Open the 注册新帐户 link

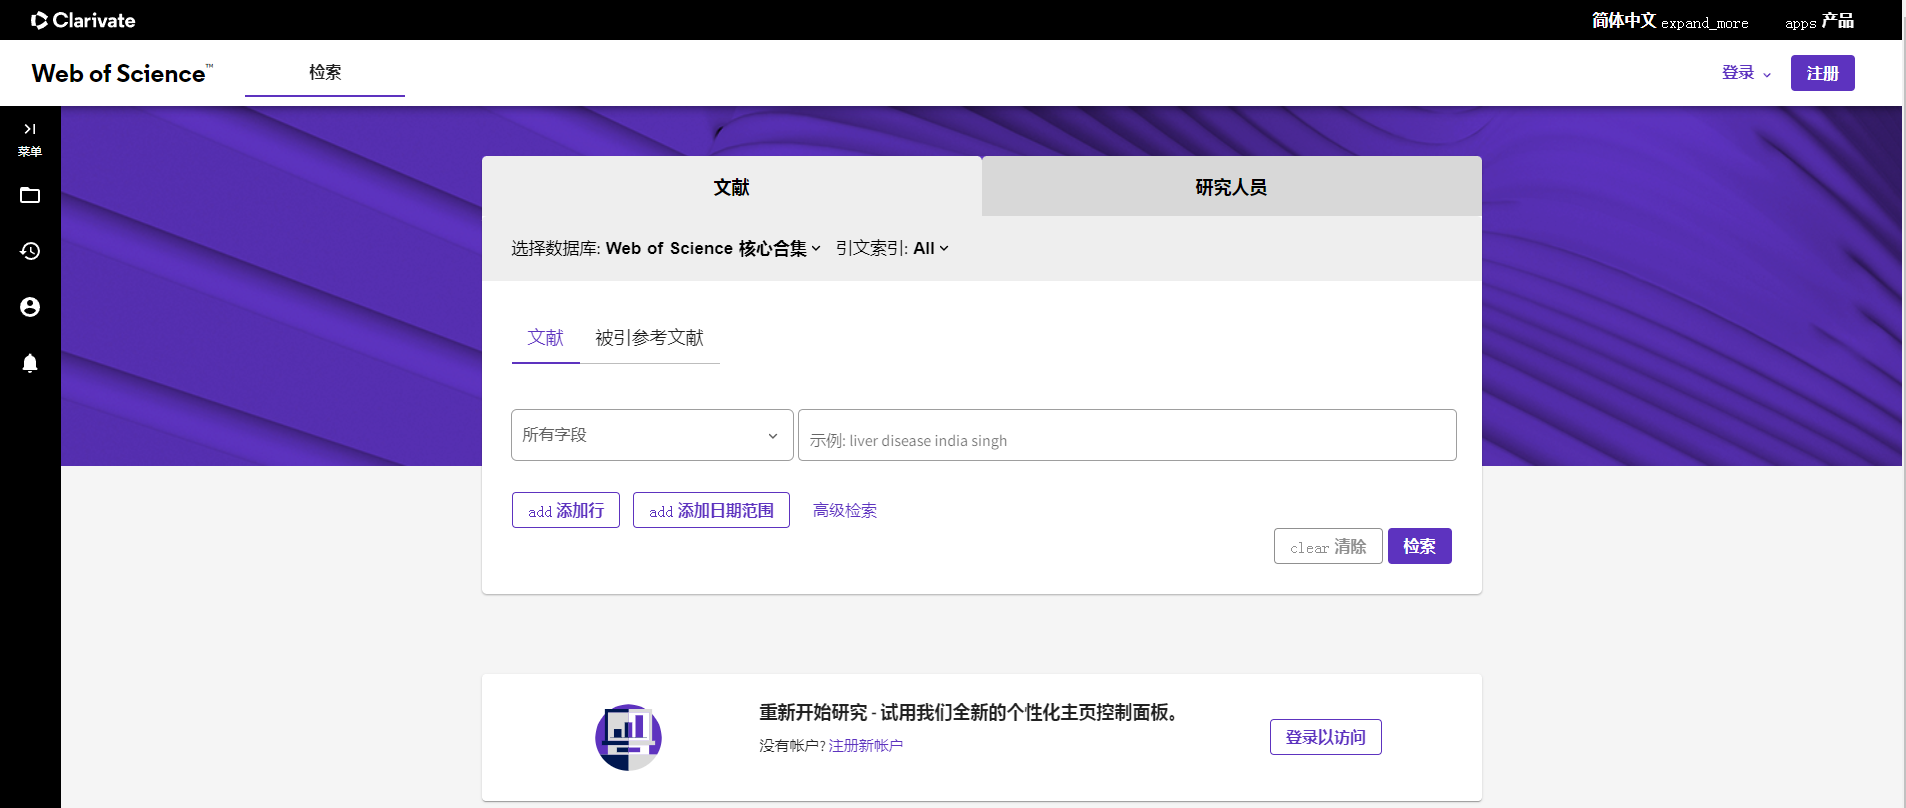pyautogui.click(x=866, y=746)
